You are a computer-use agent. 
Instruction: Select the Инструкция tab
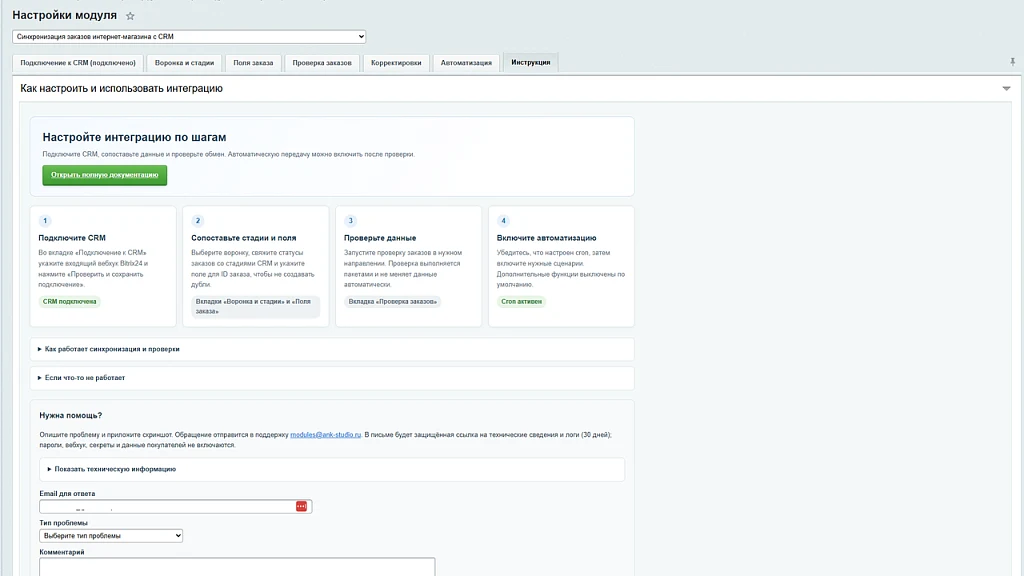click(x=530, y=63)
